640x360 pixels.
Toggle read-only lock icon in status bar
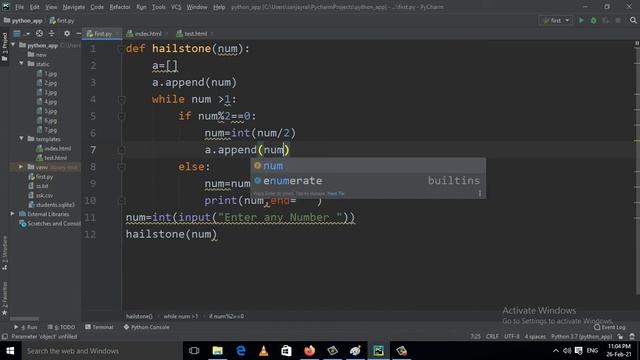point(620,337)
